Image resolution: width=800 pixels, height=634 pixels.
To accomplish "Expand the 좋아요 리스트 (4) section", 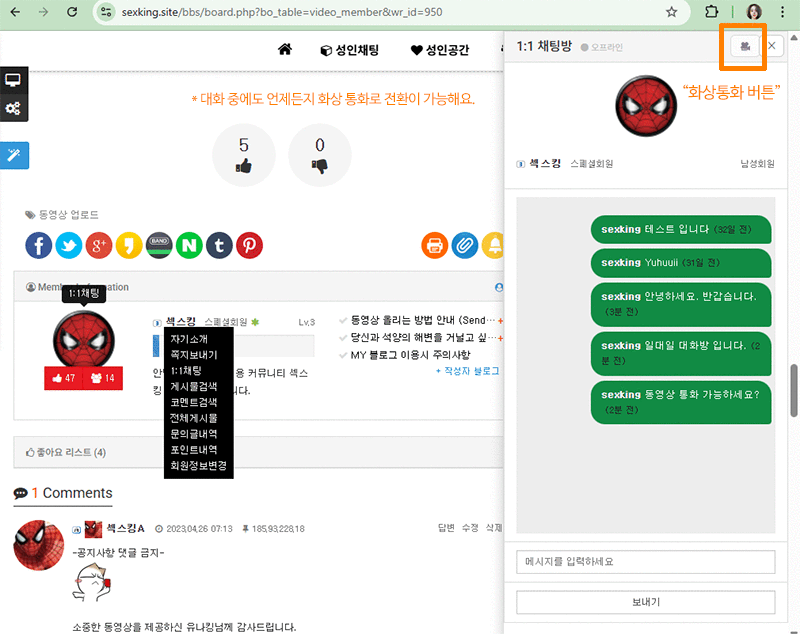I will pos(66,452).
